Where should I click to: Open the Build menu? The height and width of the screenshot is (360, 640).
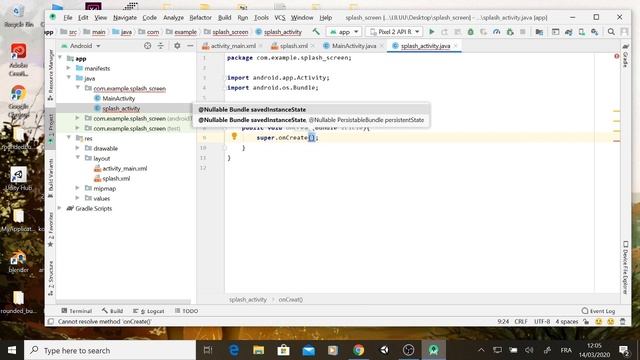[224, 18]
